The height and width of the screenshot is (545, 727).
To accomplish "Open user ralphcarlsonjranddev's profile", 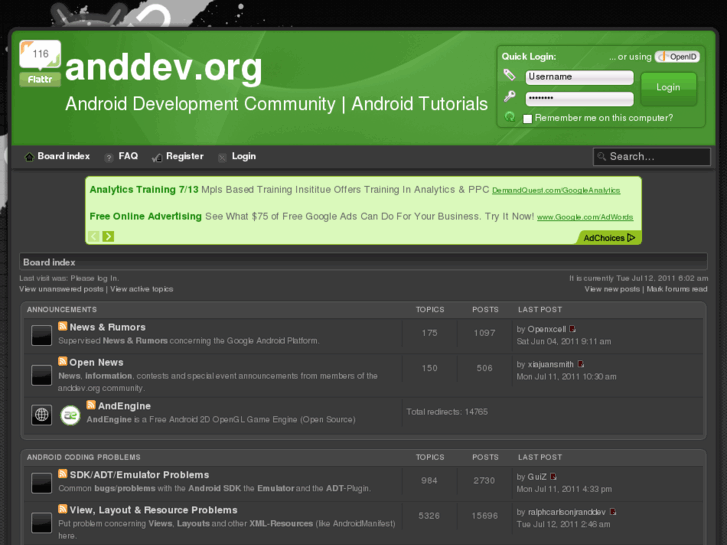I will 567,512.
